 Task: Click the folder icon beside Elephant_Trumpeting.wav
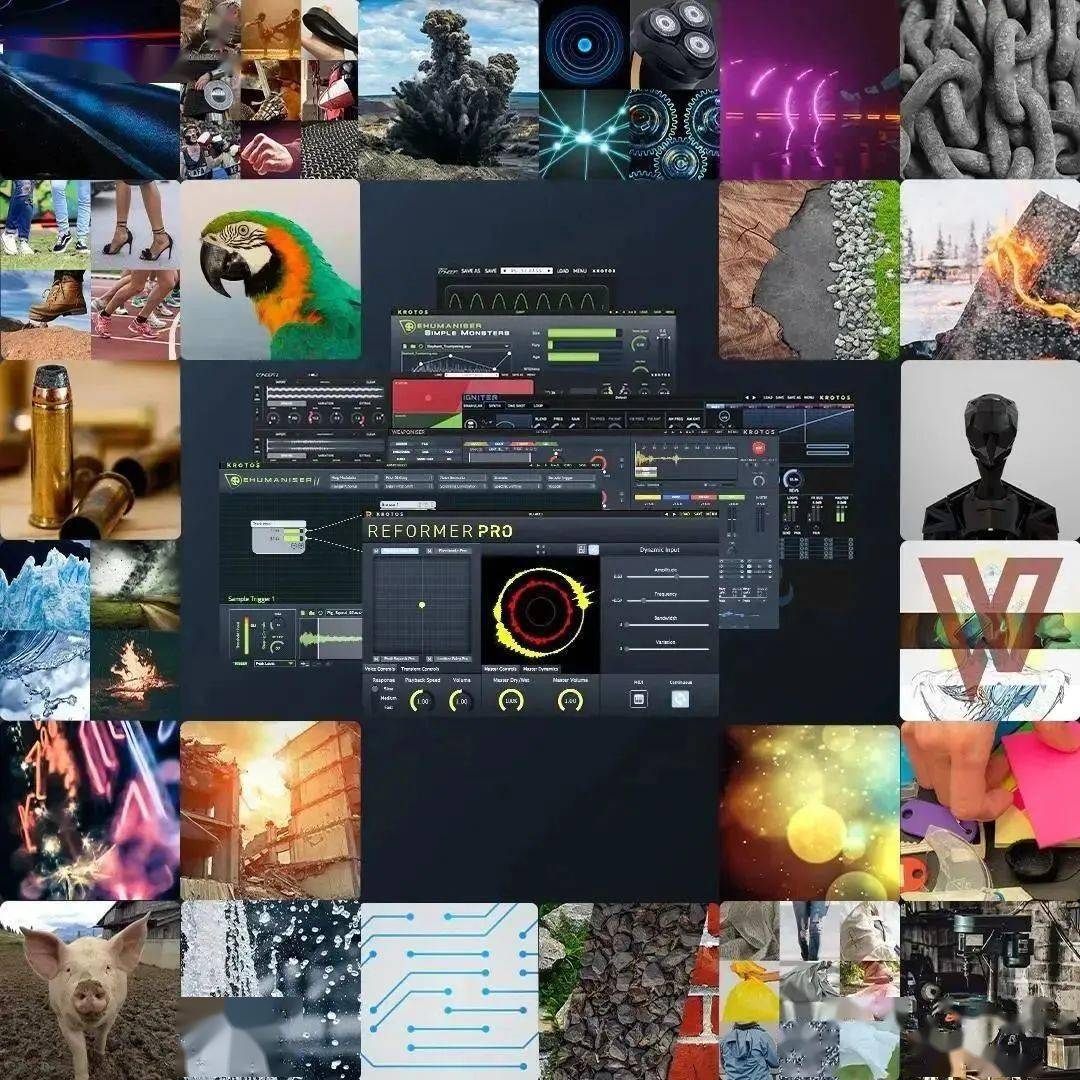tap(411, 346)
